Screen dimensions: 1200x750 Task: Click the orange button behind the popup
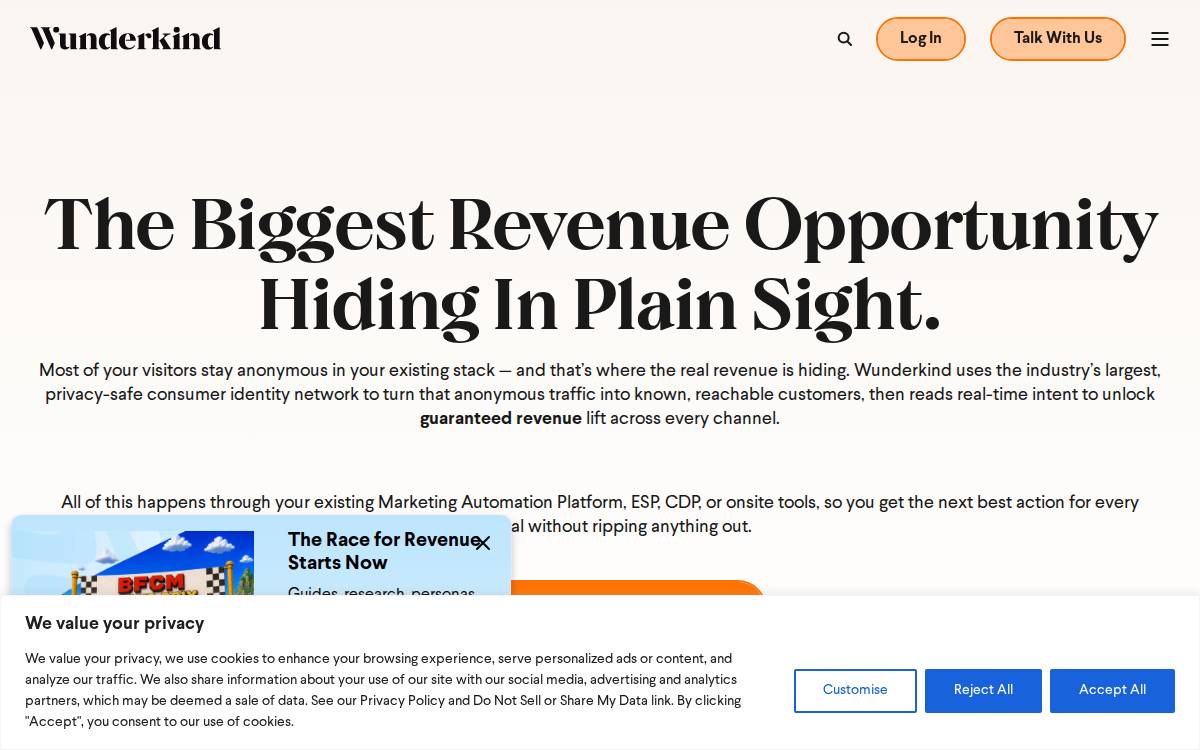[x=638, y=588]
